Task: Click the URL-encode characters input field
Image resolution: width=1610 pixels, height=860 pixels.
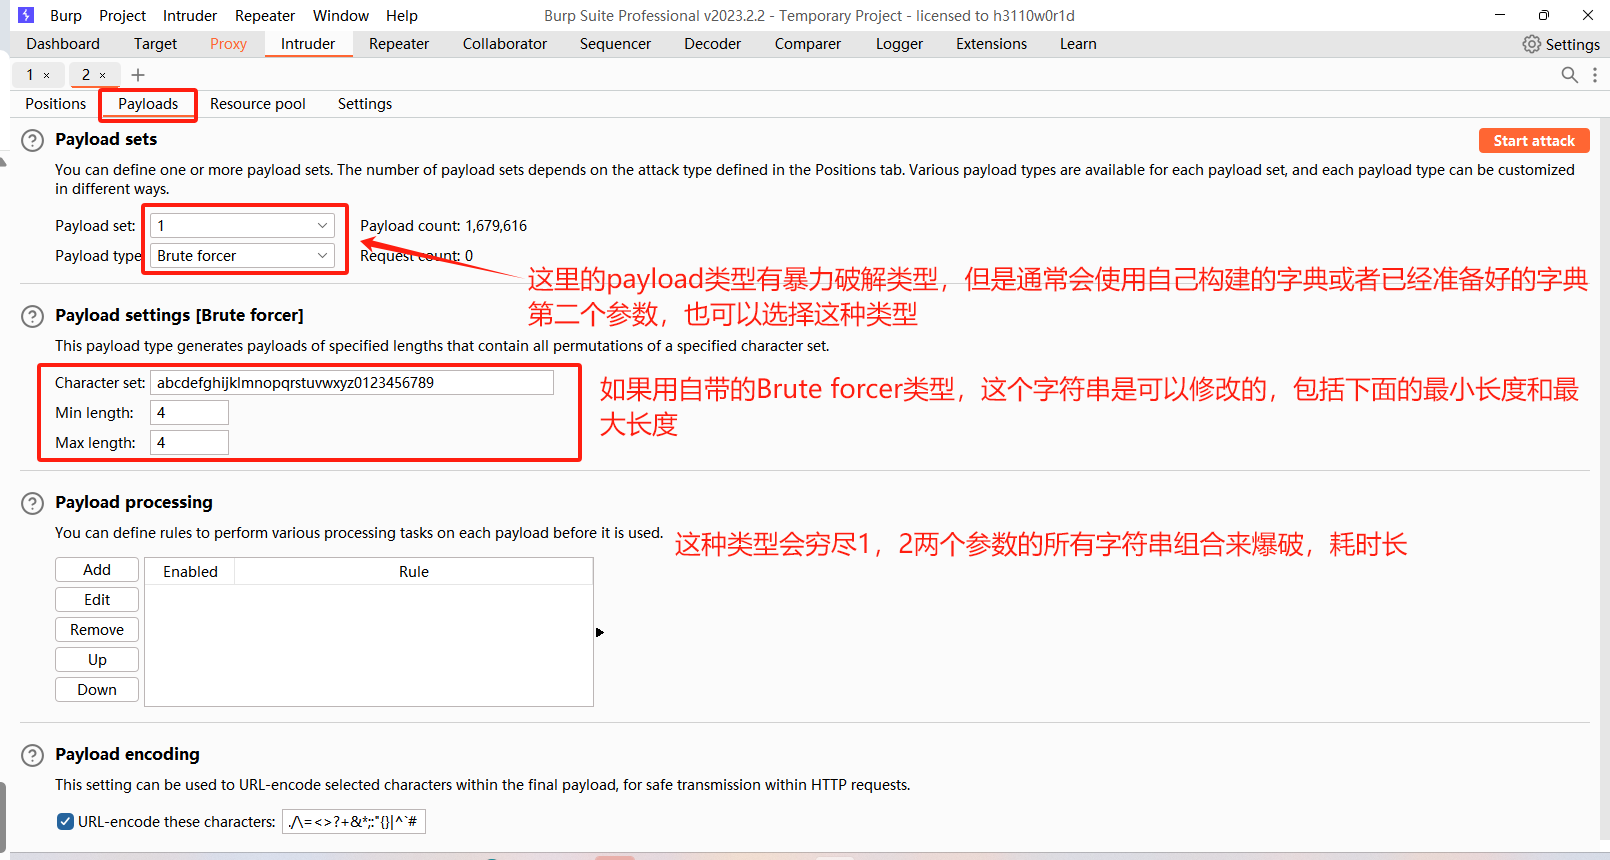Action: pyautogui.click(x=354, y=822)
